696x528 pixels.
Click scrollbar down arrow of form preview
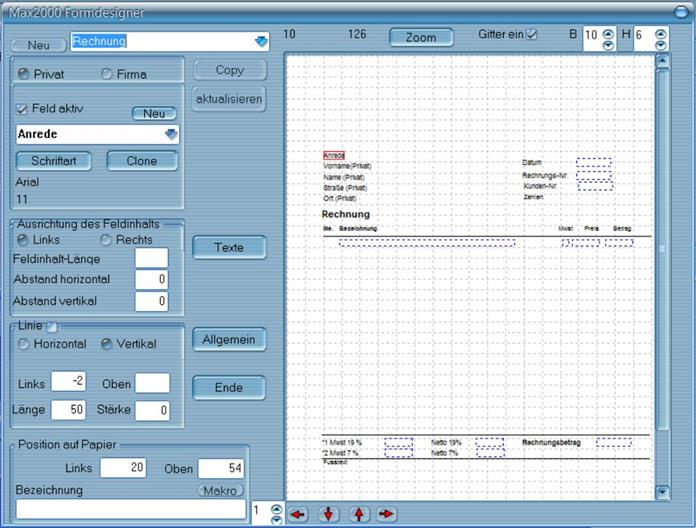click(x=662, y=492)
